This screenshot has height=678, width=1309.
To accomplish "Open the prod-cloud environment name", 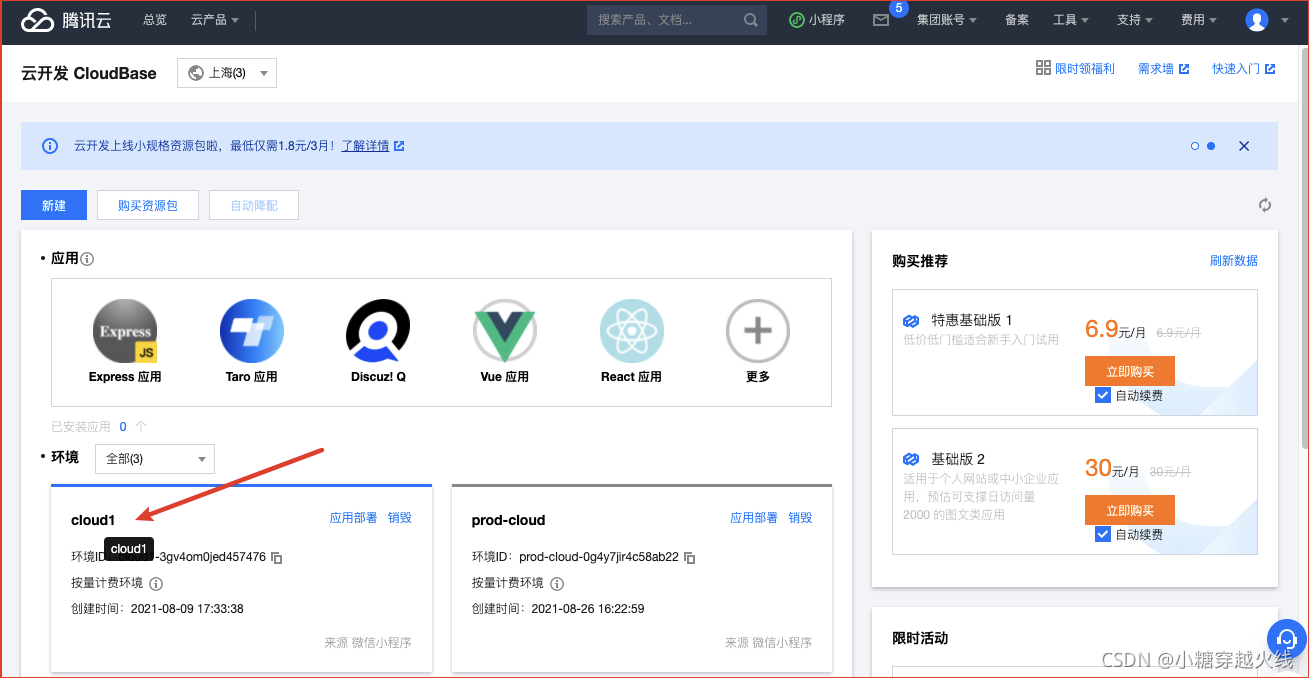I will click(508, 520).
